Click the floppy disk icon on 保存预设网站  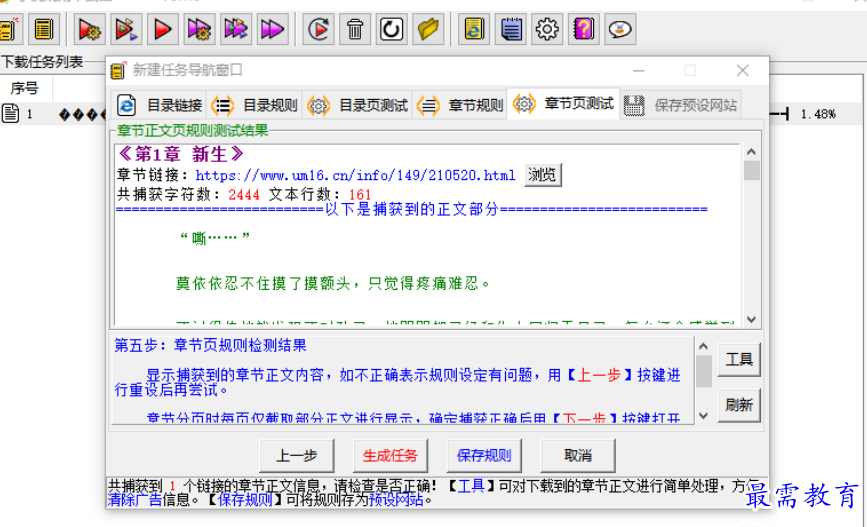click(634, 105)
